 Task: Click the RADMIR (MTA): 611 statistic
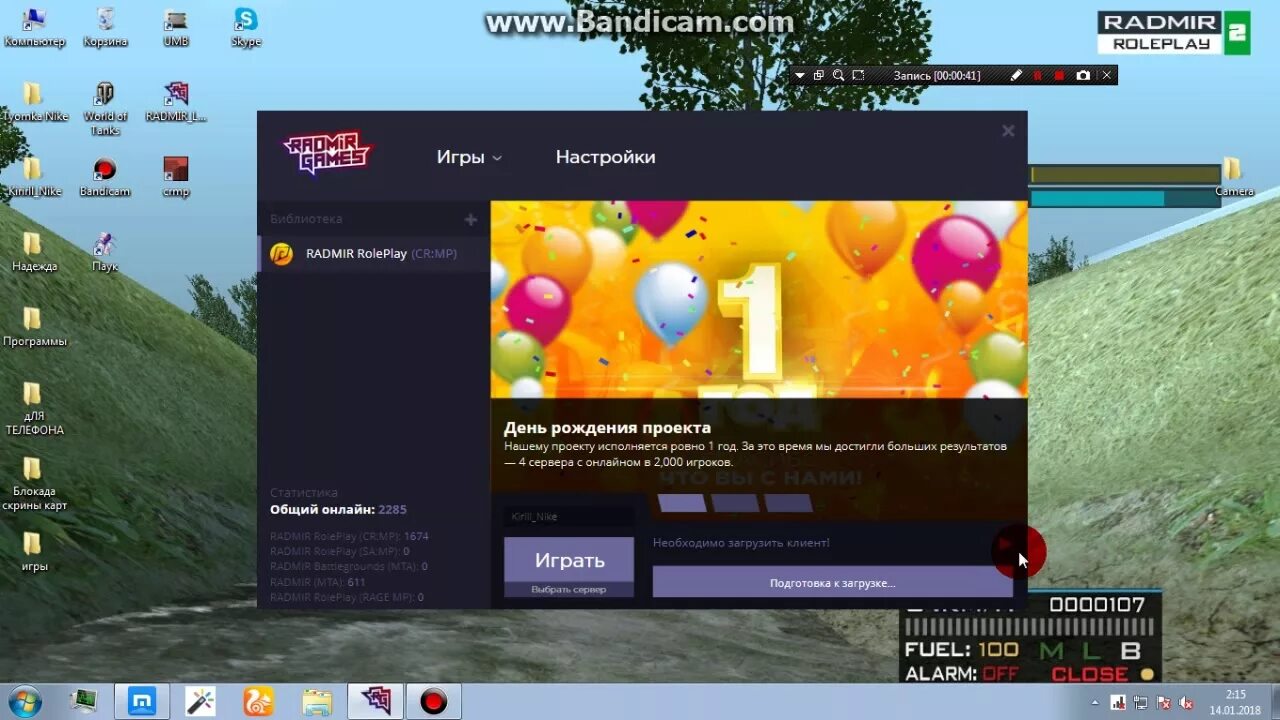click(x=318, y=582)
